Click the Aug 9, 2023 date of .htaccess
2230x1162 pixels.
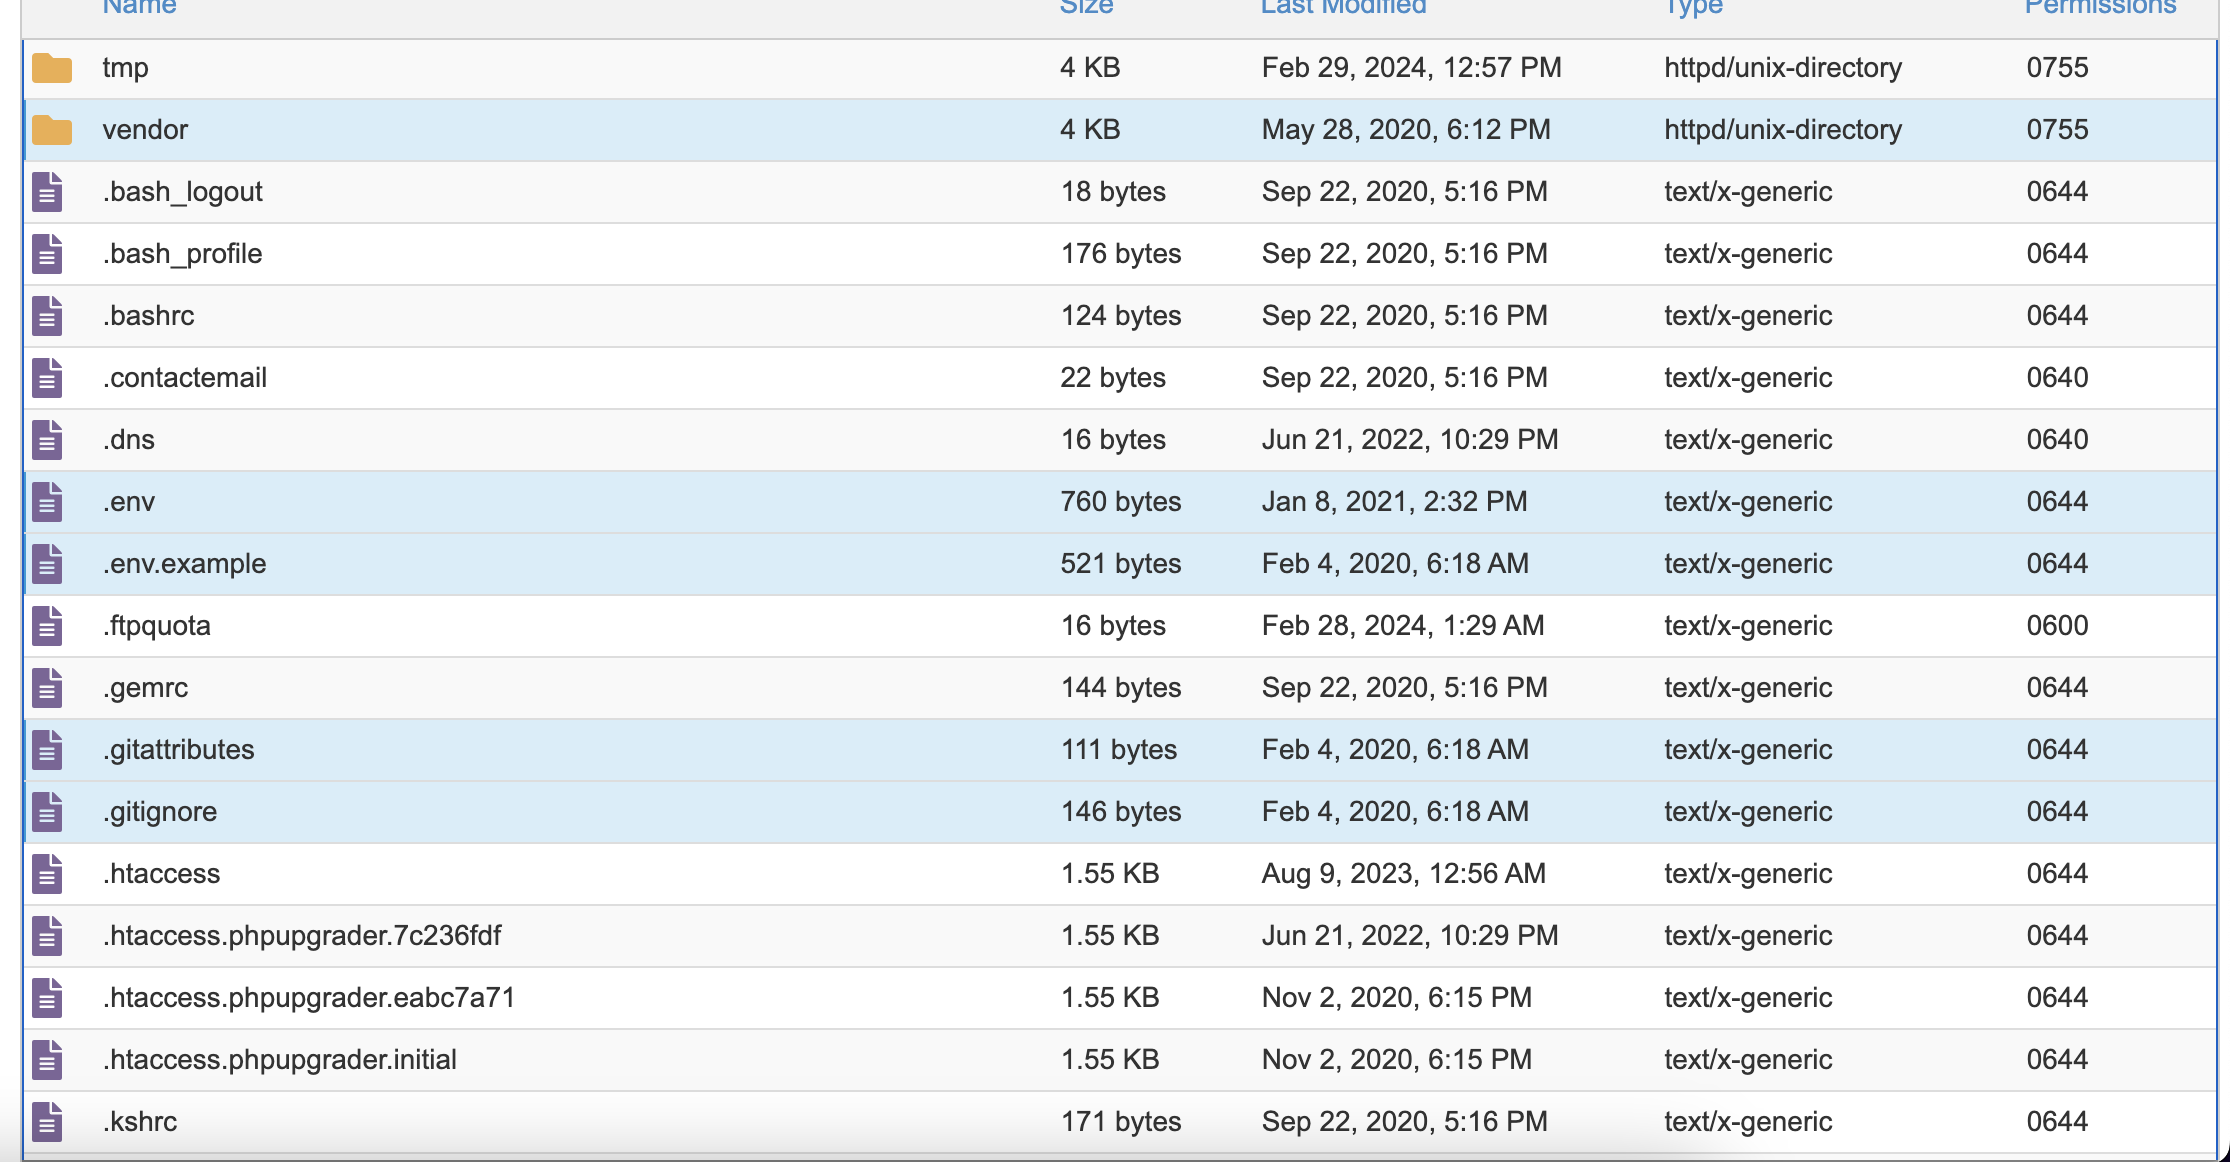coord(1404,874)
